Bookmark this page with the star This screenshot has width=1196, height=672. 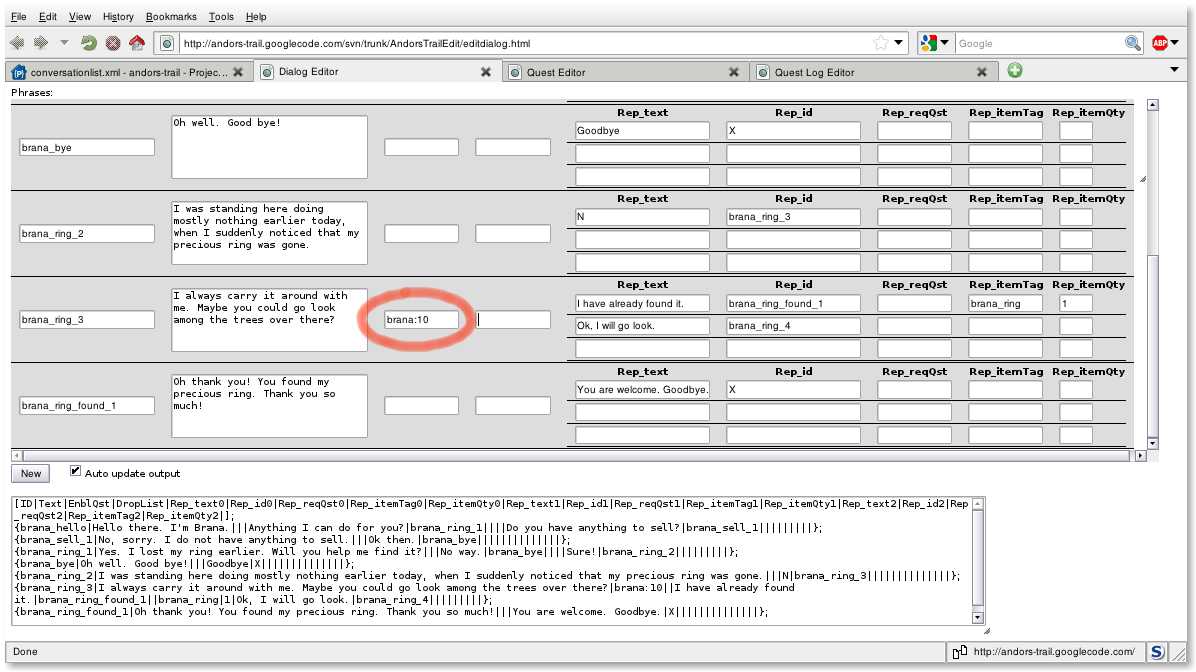[880, 43]
